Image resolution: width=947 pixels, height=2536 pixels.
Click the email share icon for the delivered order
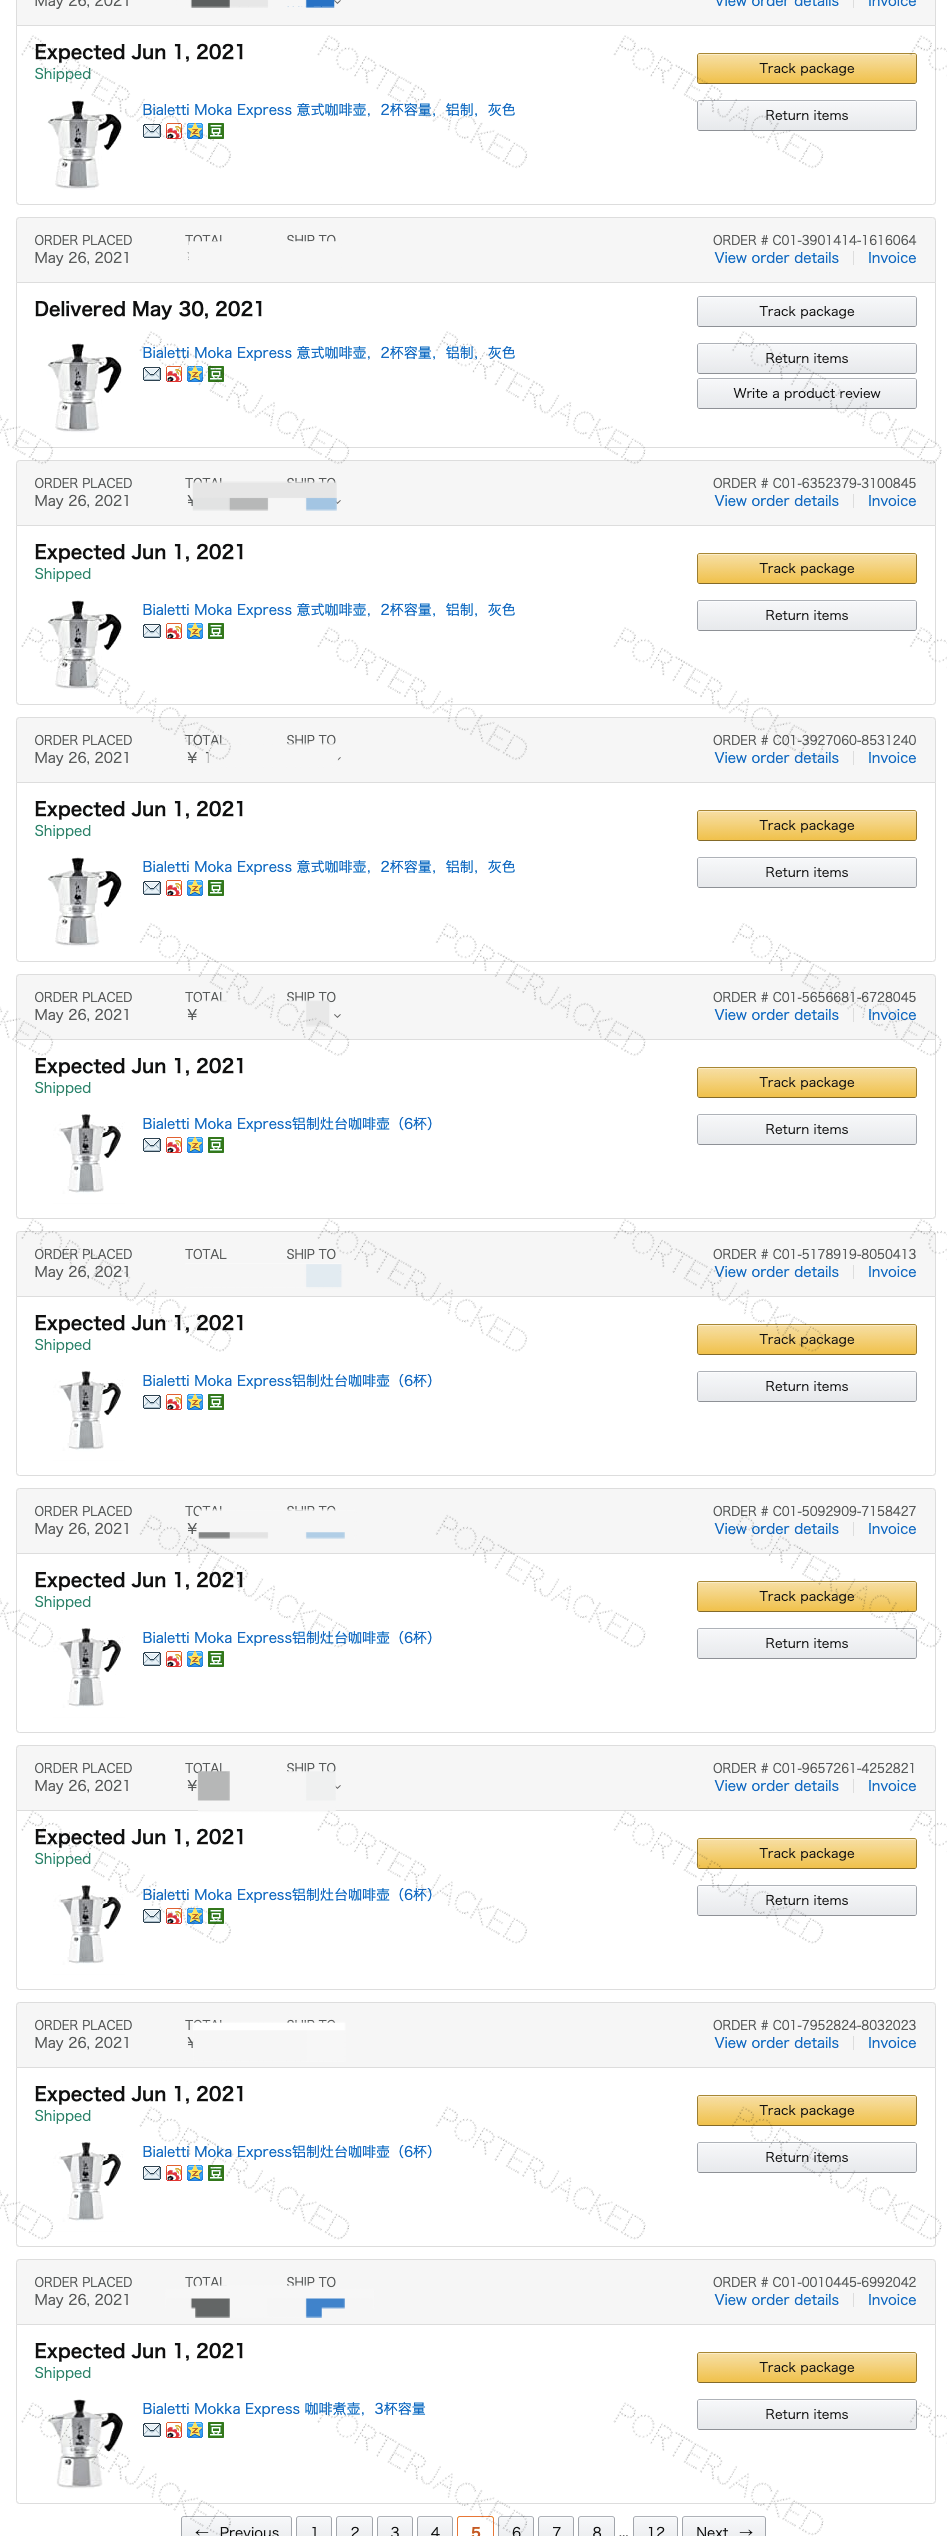(152, 374)
